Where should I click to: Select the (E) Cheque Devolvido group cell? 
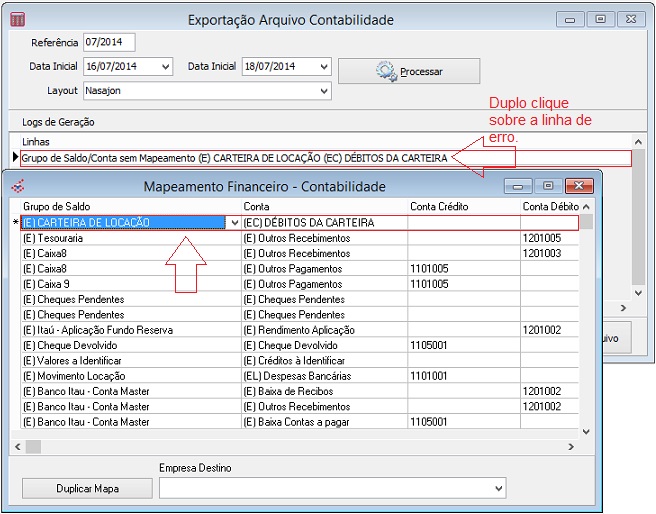[x=131, y=345]
